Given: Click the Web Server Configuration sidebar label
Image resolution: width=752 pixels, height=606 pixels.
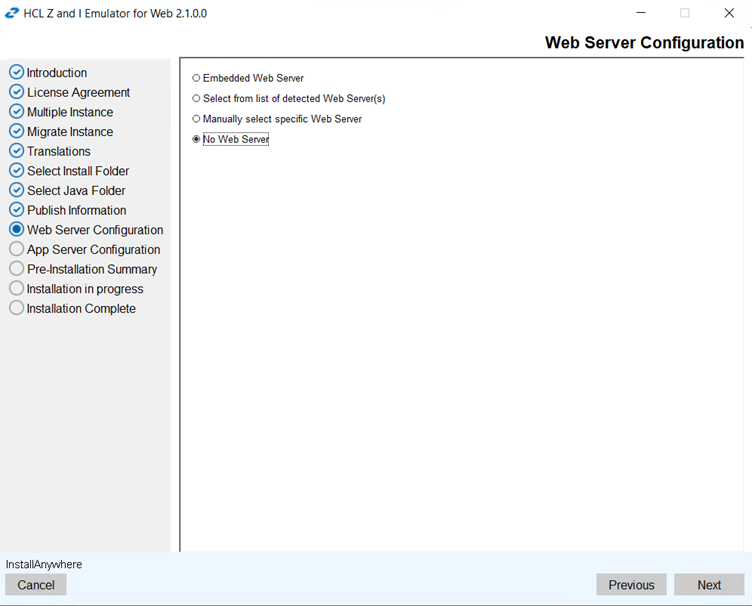Looking at the screenshot, I should pyautogui.click(x=95, y=230).
